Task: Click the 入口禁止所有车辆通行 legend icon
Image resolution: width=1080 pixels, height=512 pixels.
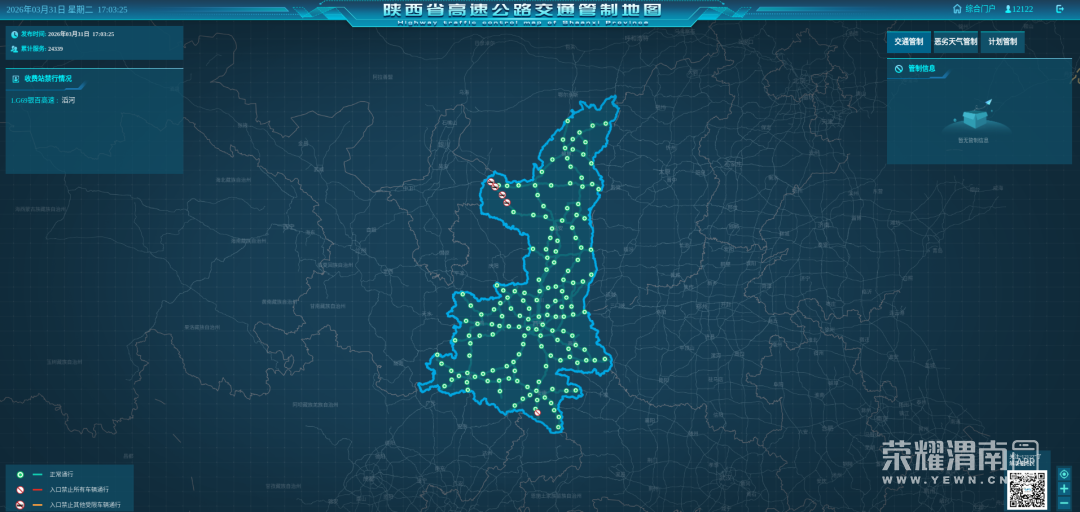Action: [19, 490]
